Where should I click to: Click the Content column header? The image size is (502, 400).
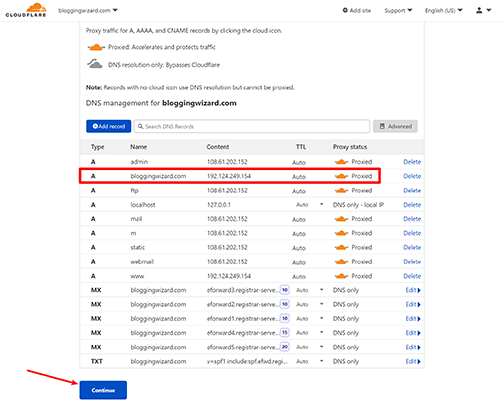click(218, 147)
